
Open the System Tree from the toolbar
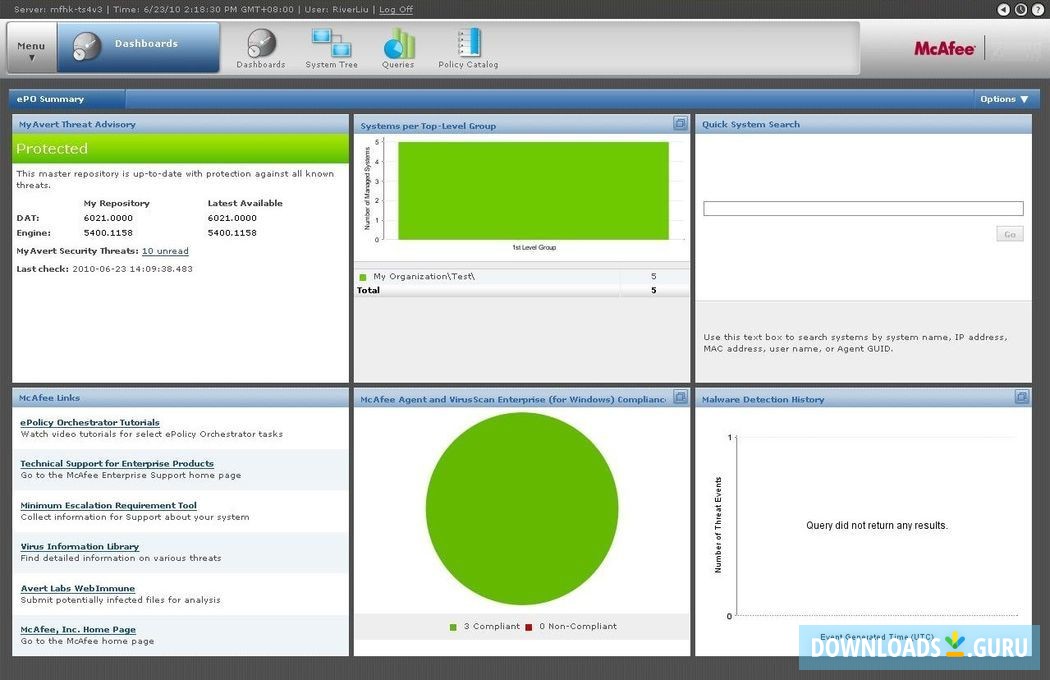click(x=331, y=45)
